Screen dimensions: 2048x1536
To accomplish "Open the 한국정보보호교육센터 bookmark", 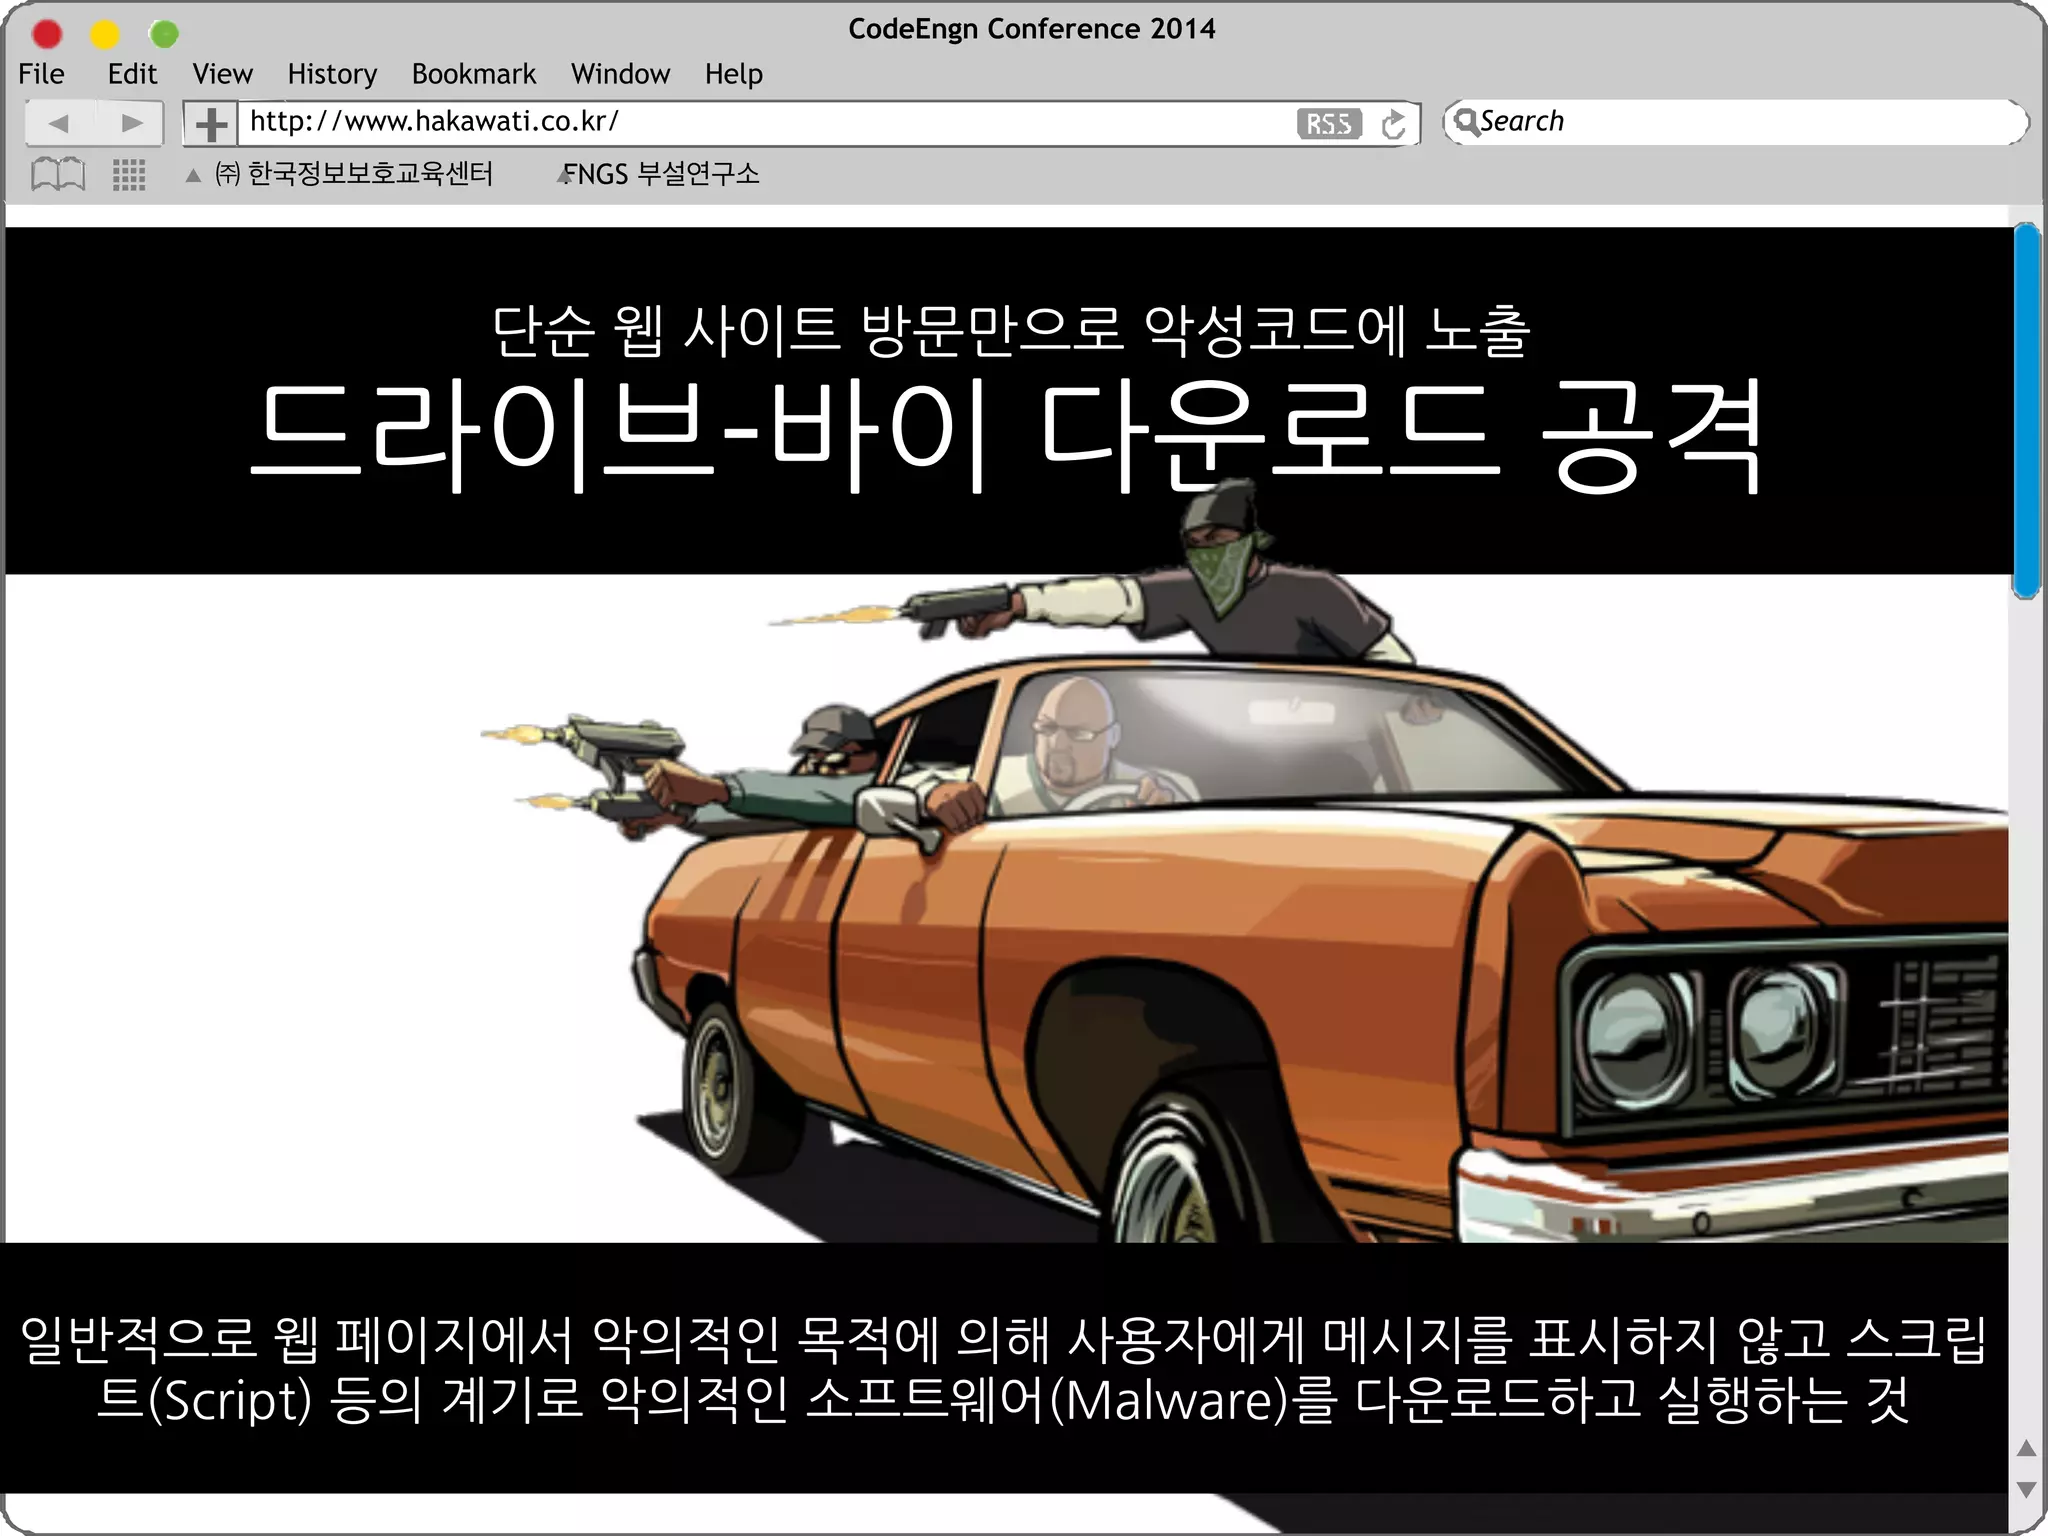I will [x=354, y=174].
